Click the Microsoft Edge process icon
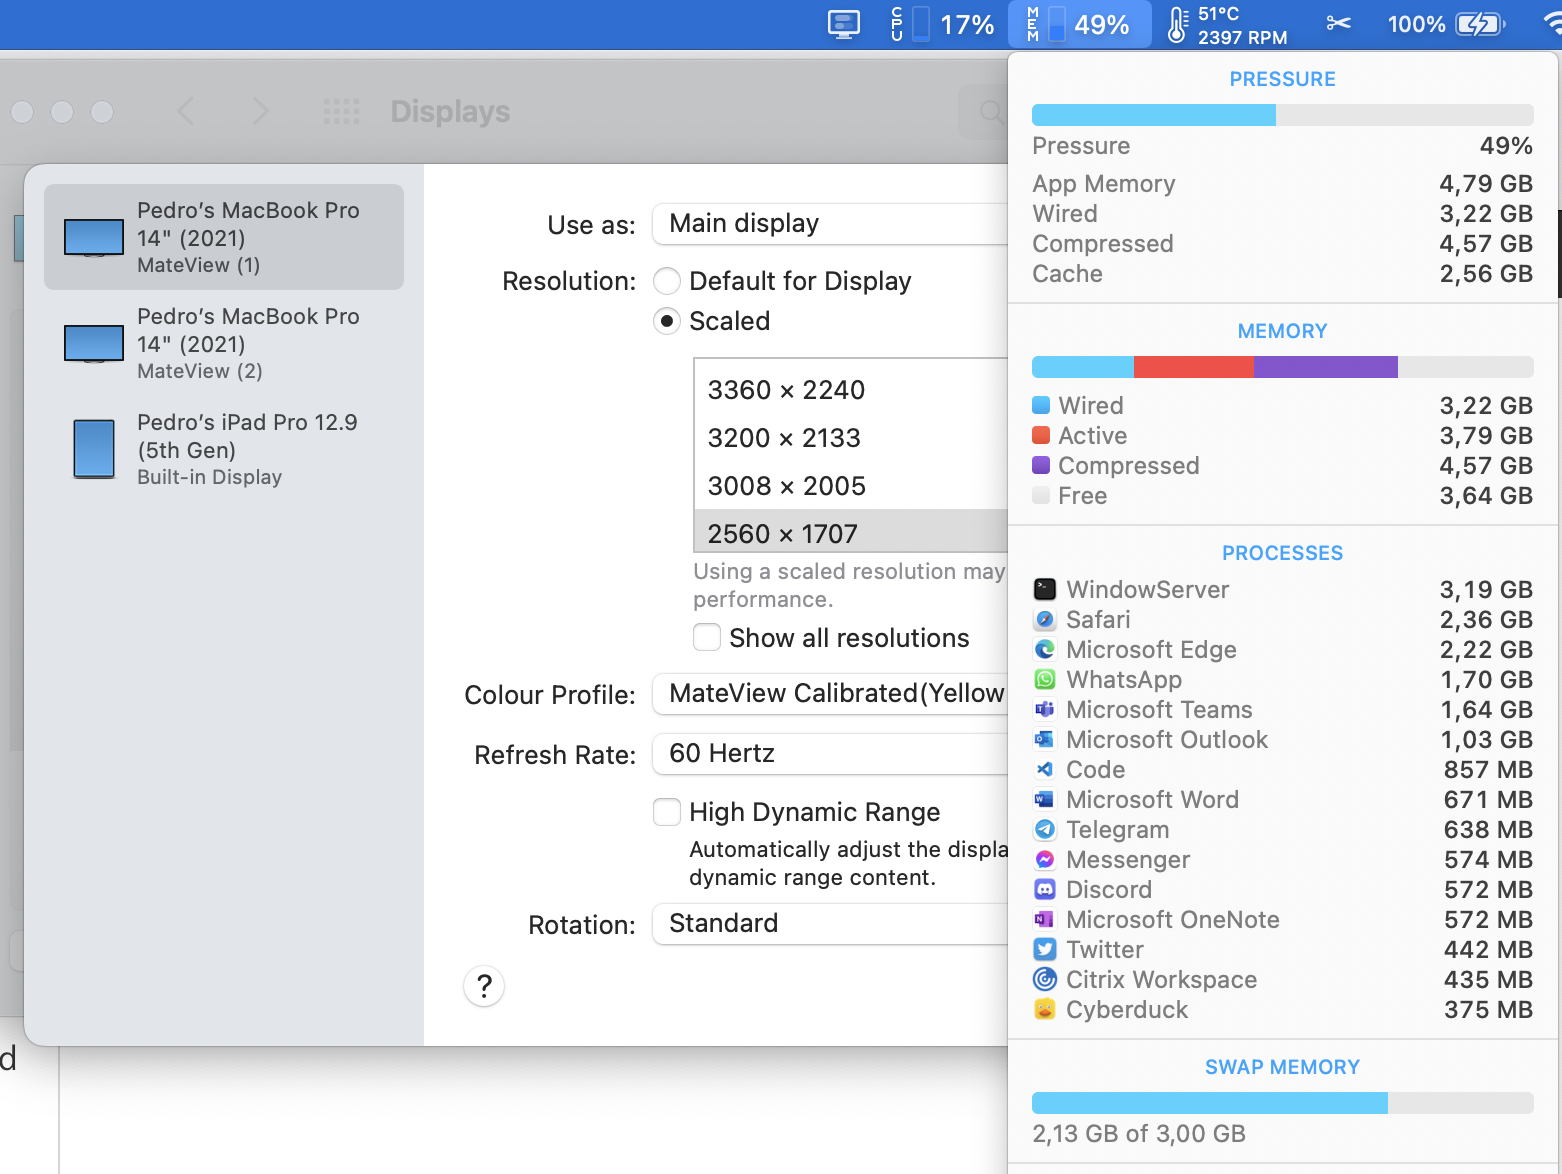 click(1045, 649)
